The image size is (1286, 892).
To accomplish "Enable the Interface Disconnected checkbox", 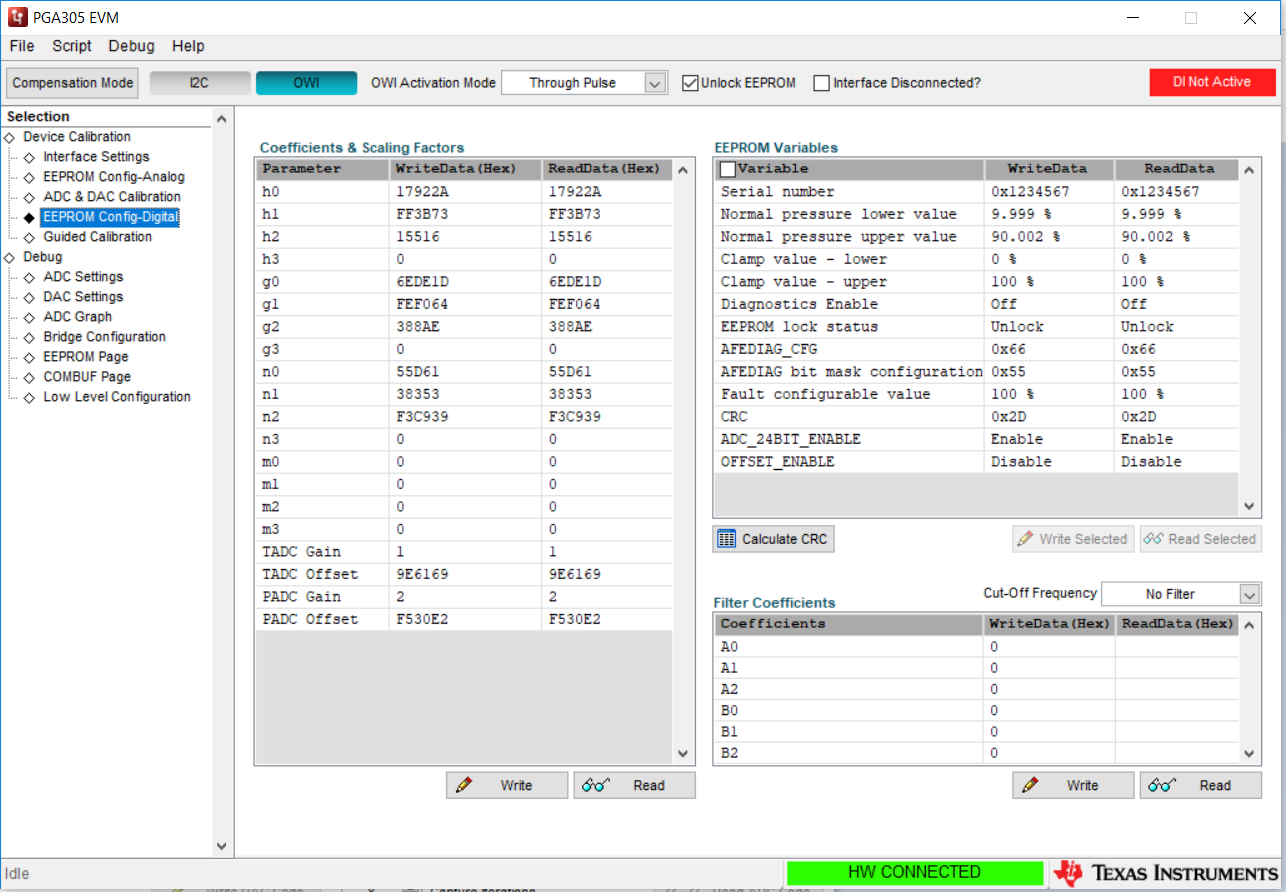I will tap(822, 83).
